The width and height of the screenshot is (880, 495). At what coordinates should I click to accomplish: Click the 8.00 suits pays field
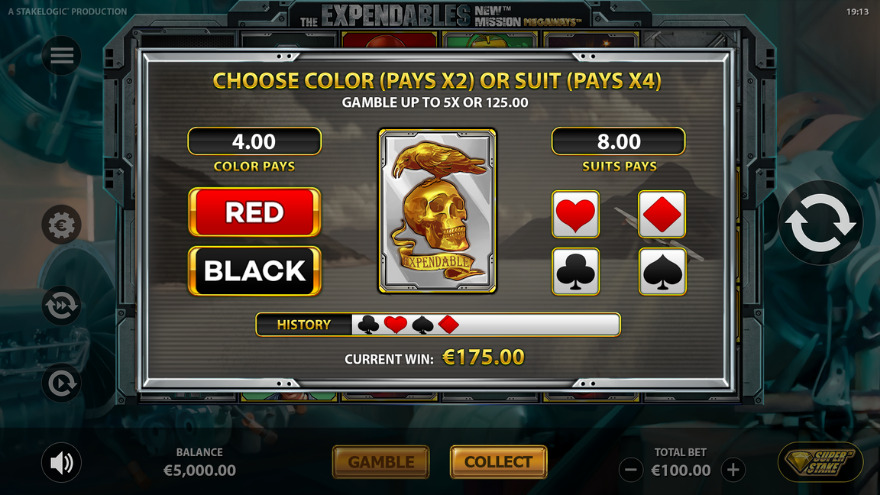pos(618,141)
